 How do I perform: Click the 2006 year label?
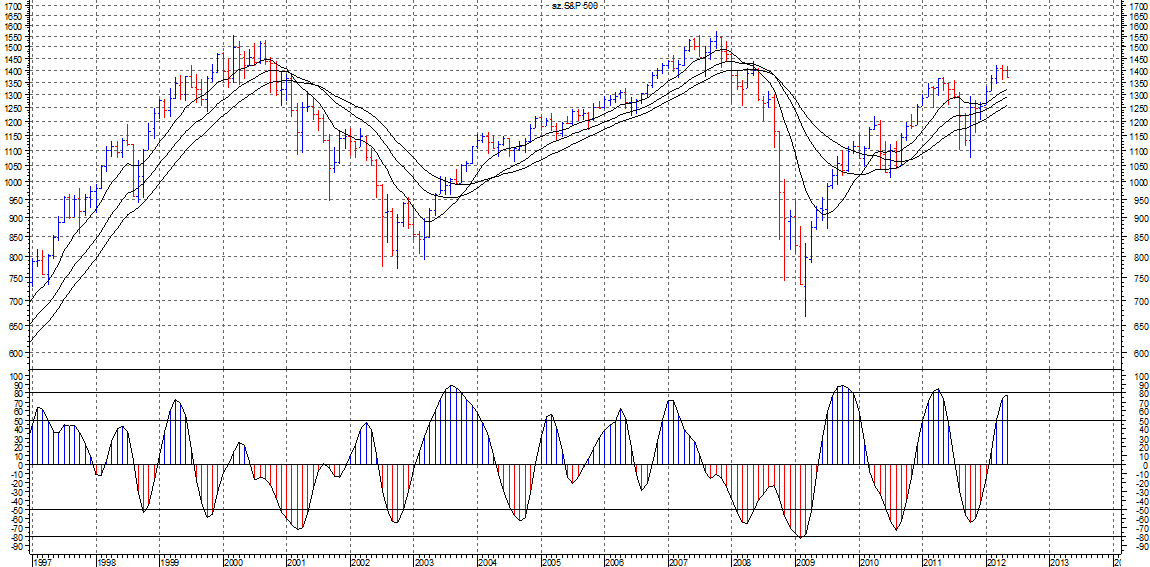tap(615, 562)
